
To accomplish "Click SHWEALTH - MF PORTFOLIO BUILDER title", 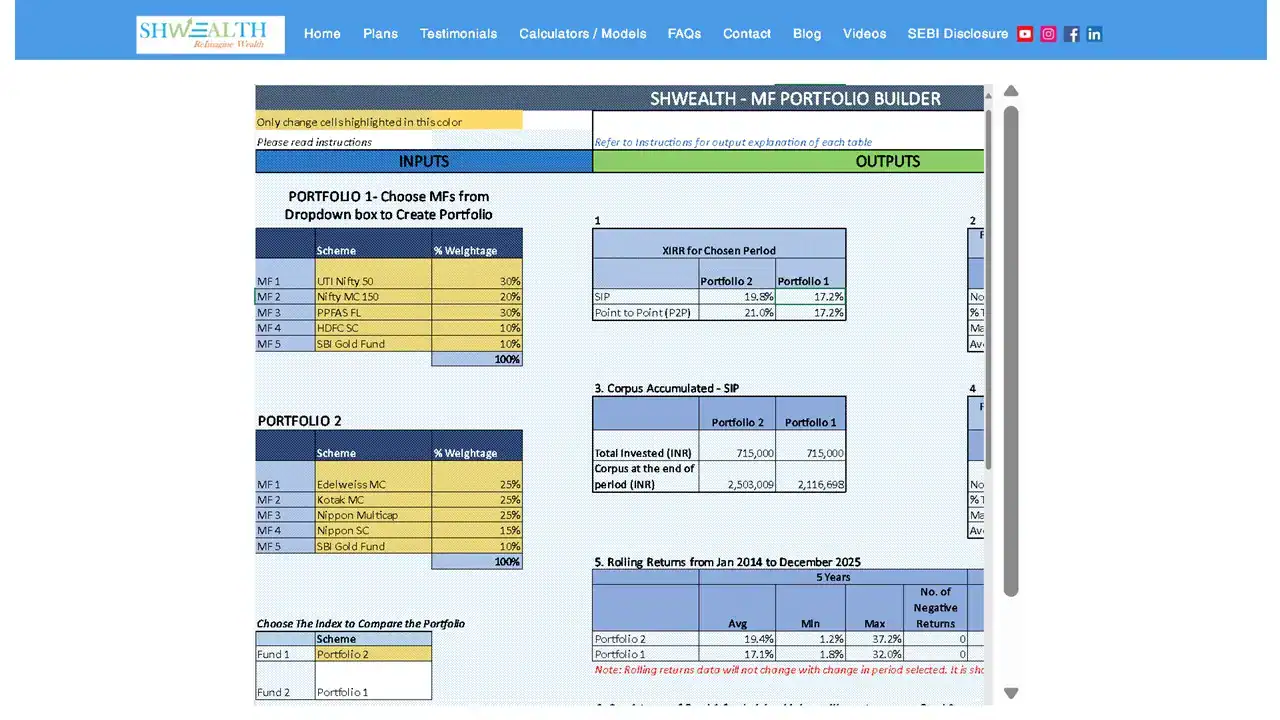I will [795, 99].
